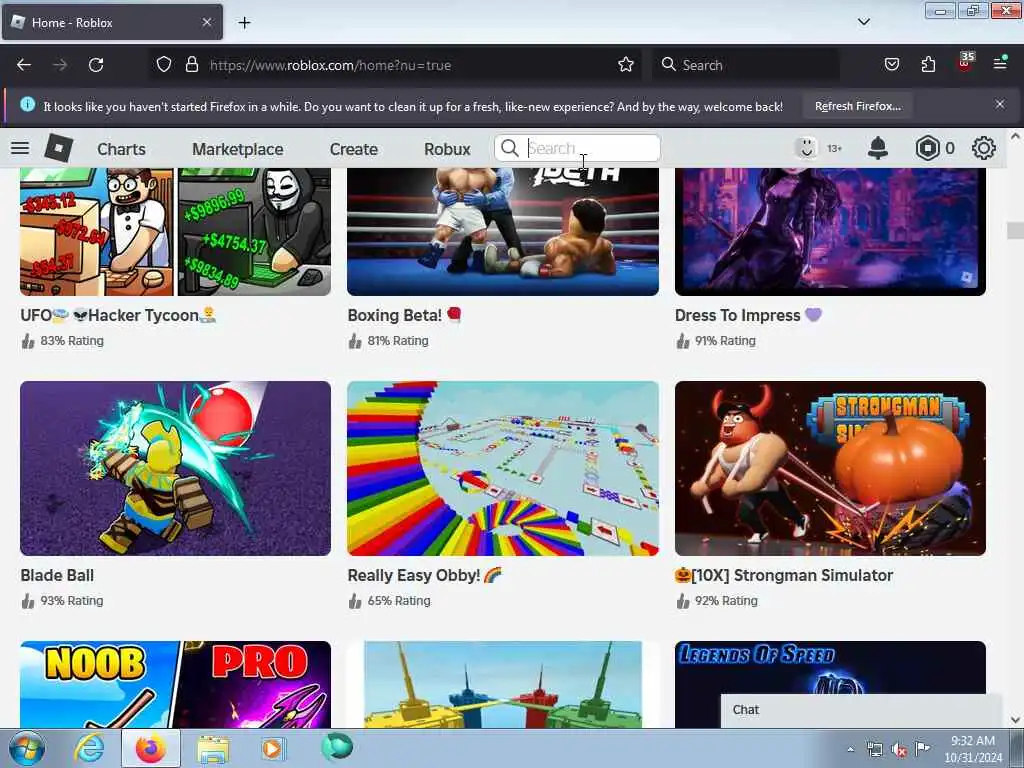This screenshot has height=768, width=1024.
Task: Bookmark this page with the star
Action: [626, 65]
